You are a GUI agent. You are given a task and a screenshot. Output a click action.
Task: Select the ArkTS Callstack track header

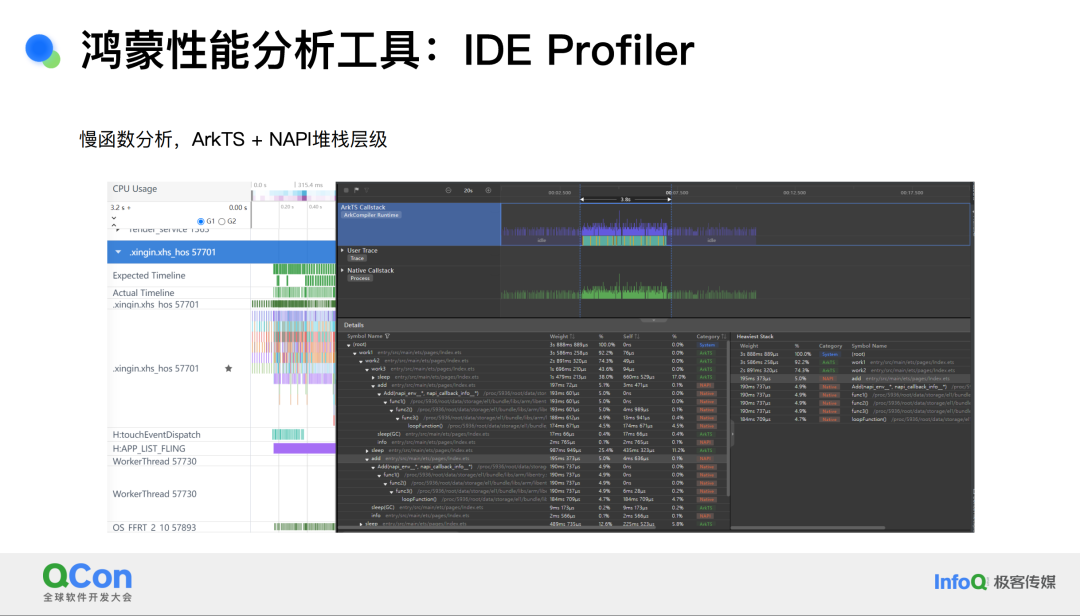click(x=419, y=225)
